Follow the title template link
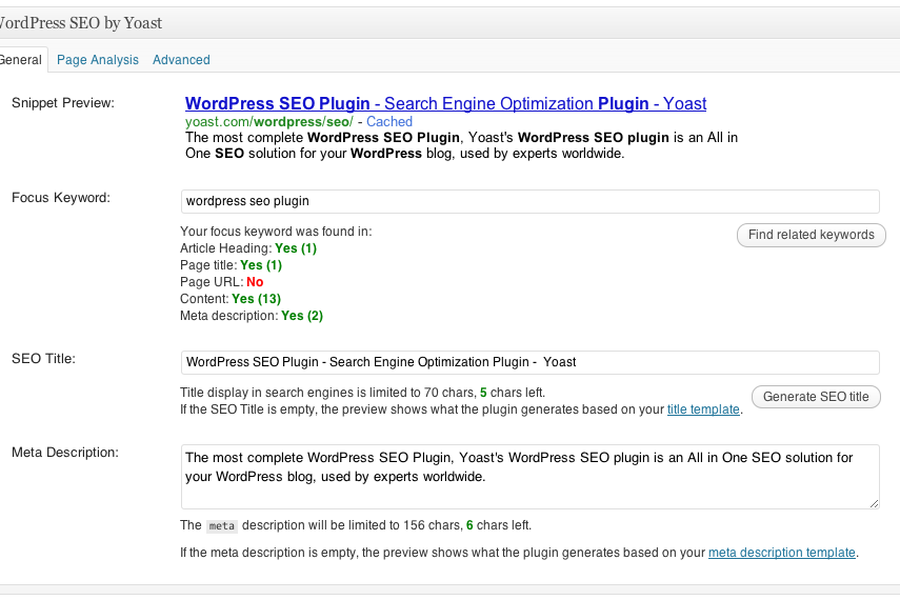 point(703,409)
